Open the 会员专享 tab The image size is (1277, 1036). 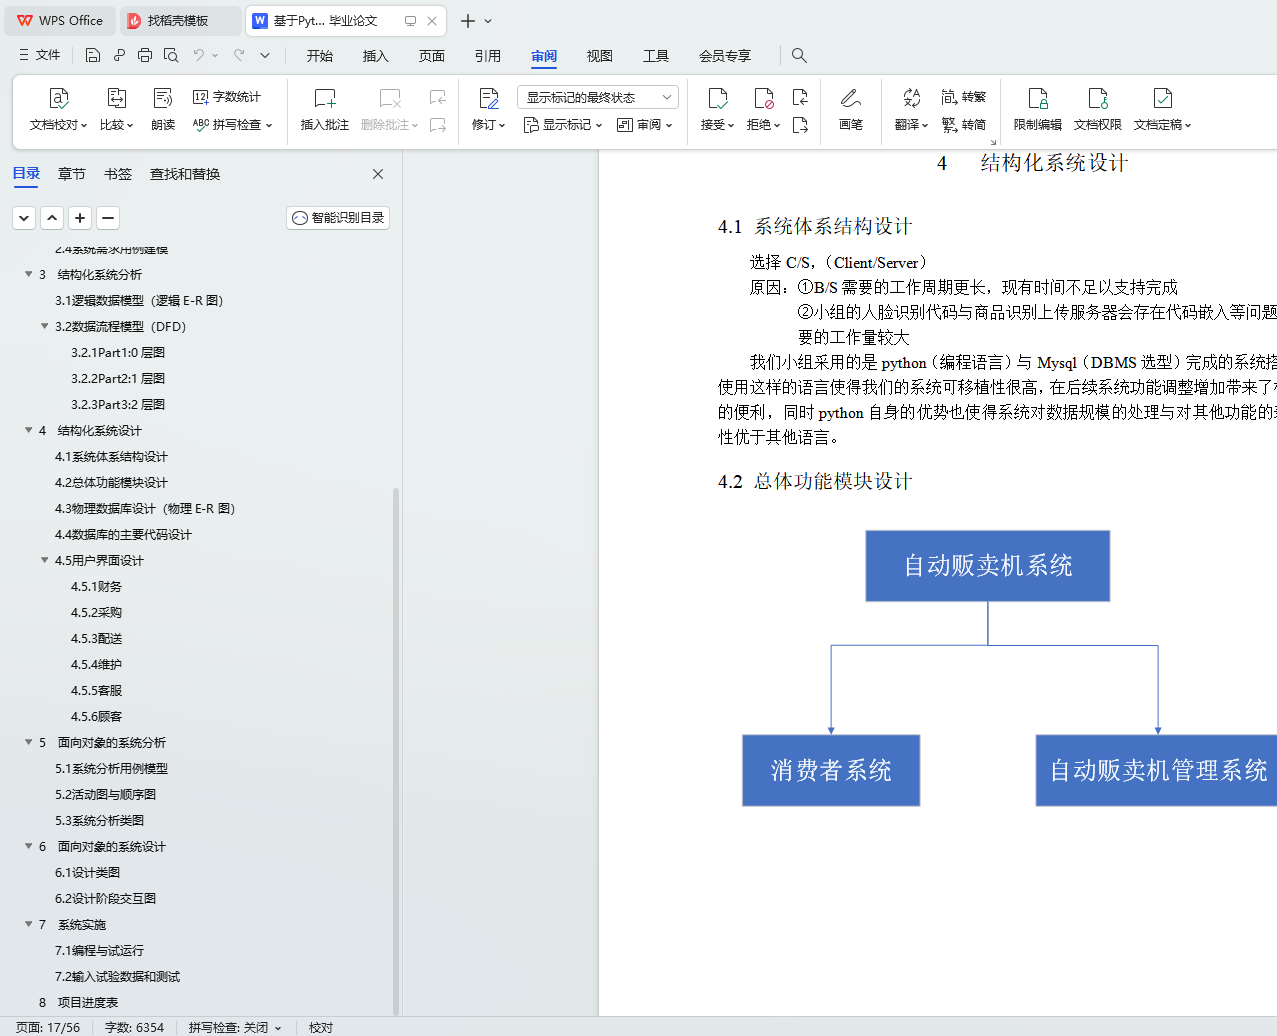pos(725,56)
